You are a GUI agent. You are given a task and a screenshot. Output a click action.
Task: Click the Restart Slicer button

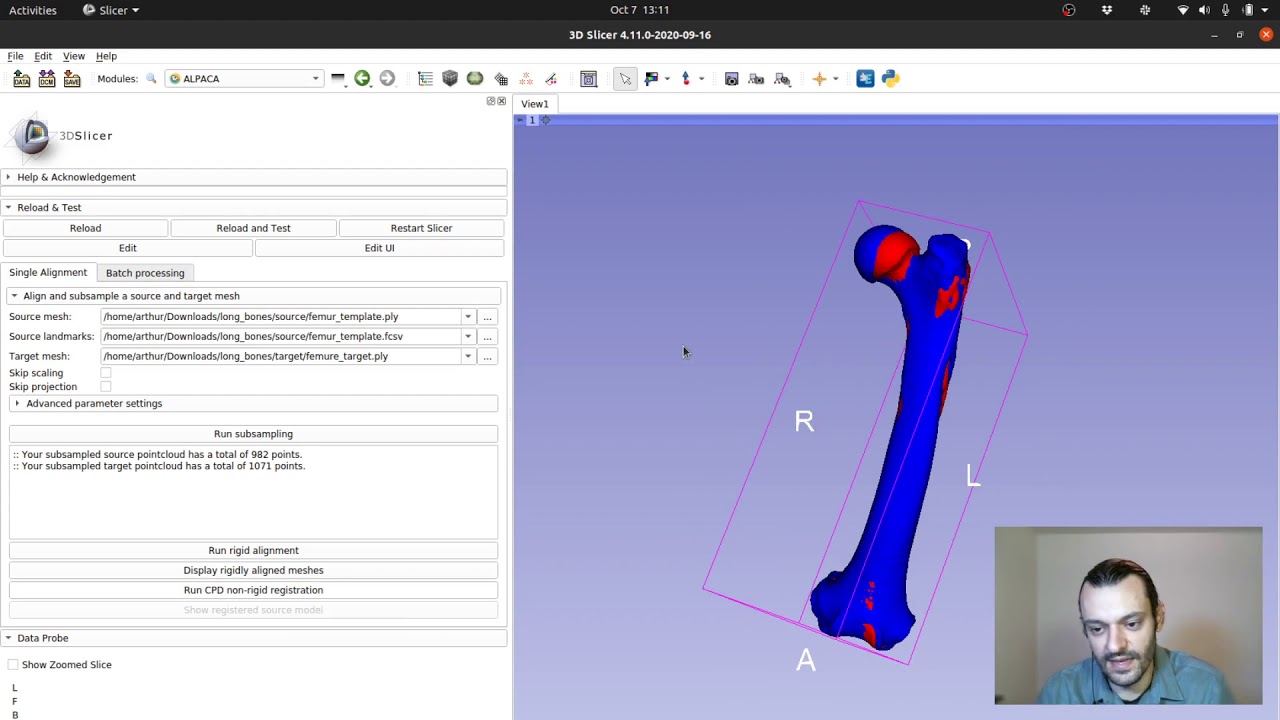pos(421,228)
